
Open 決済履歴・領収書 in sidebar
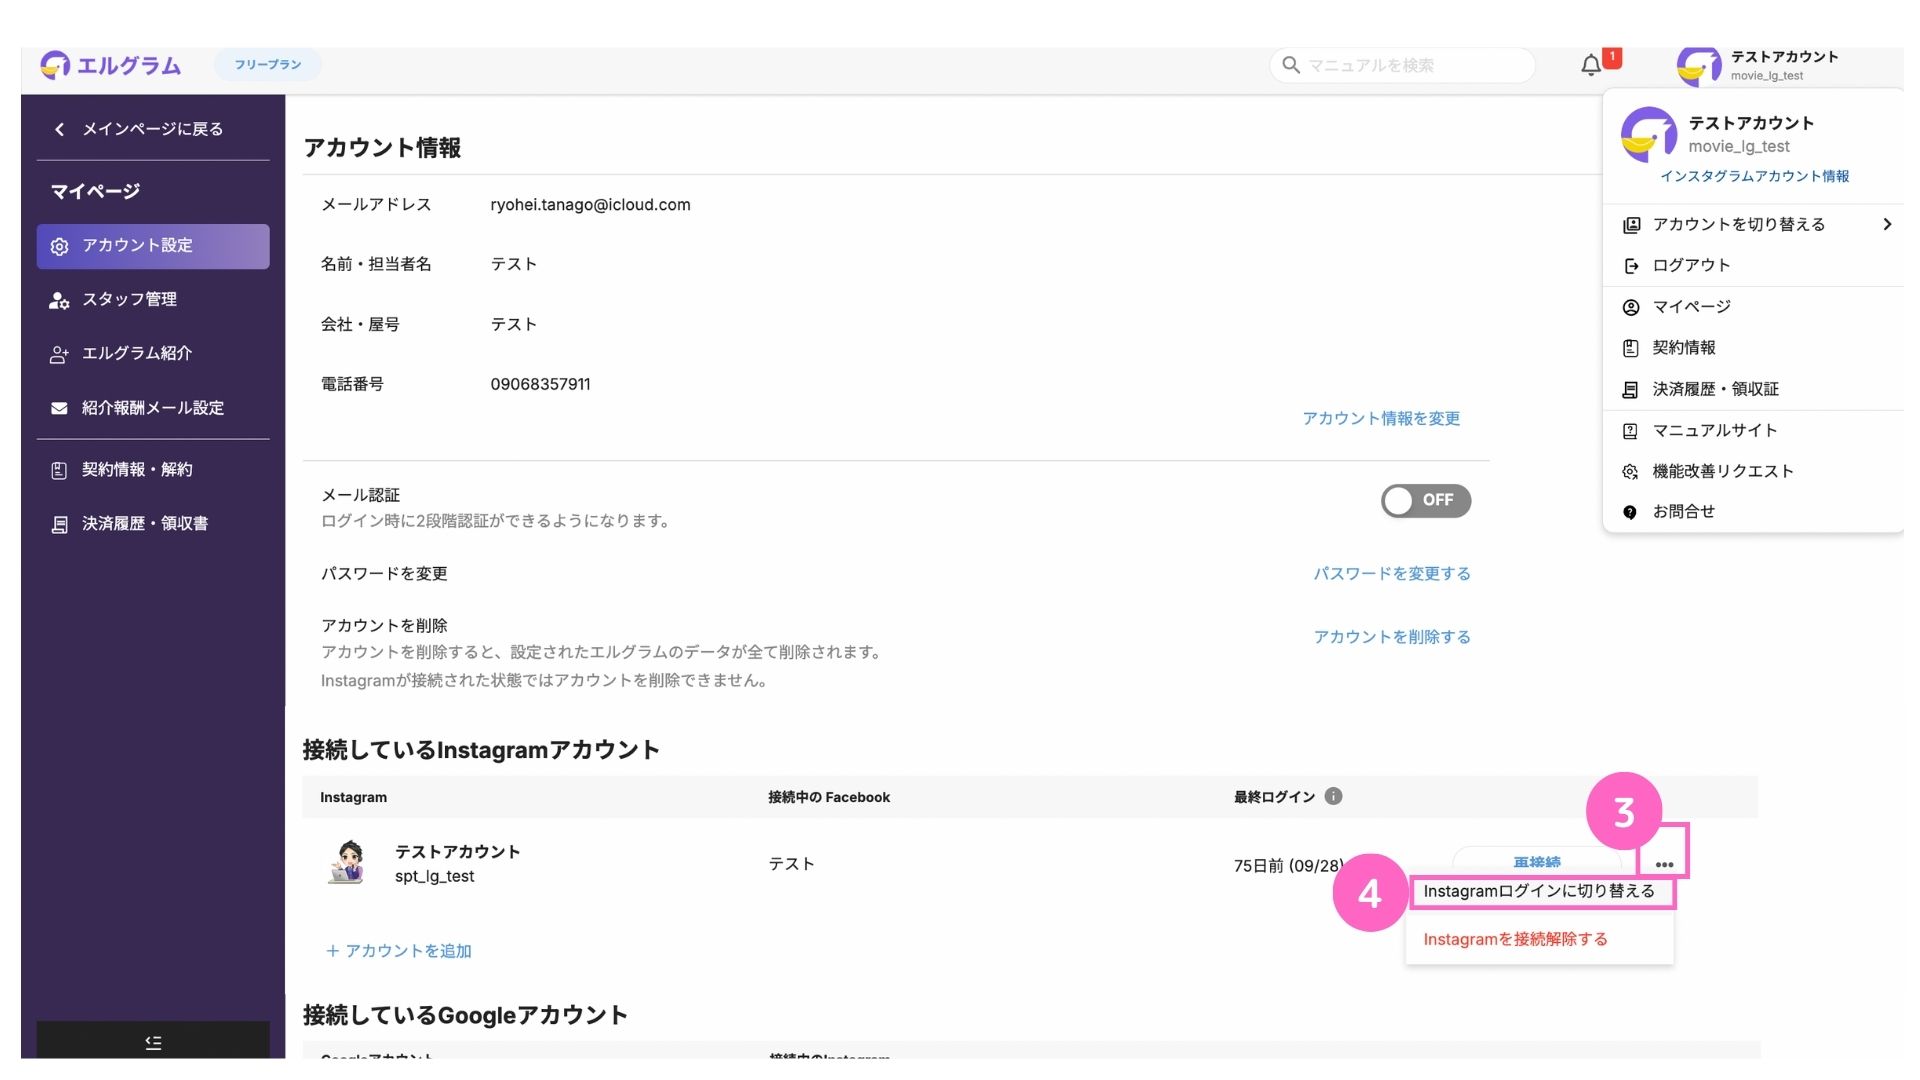coord(144,523)
